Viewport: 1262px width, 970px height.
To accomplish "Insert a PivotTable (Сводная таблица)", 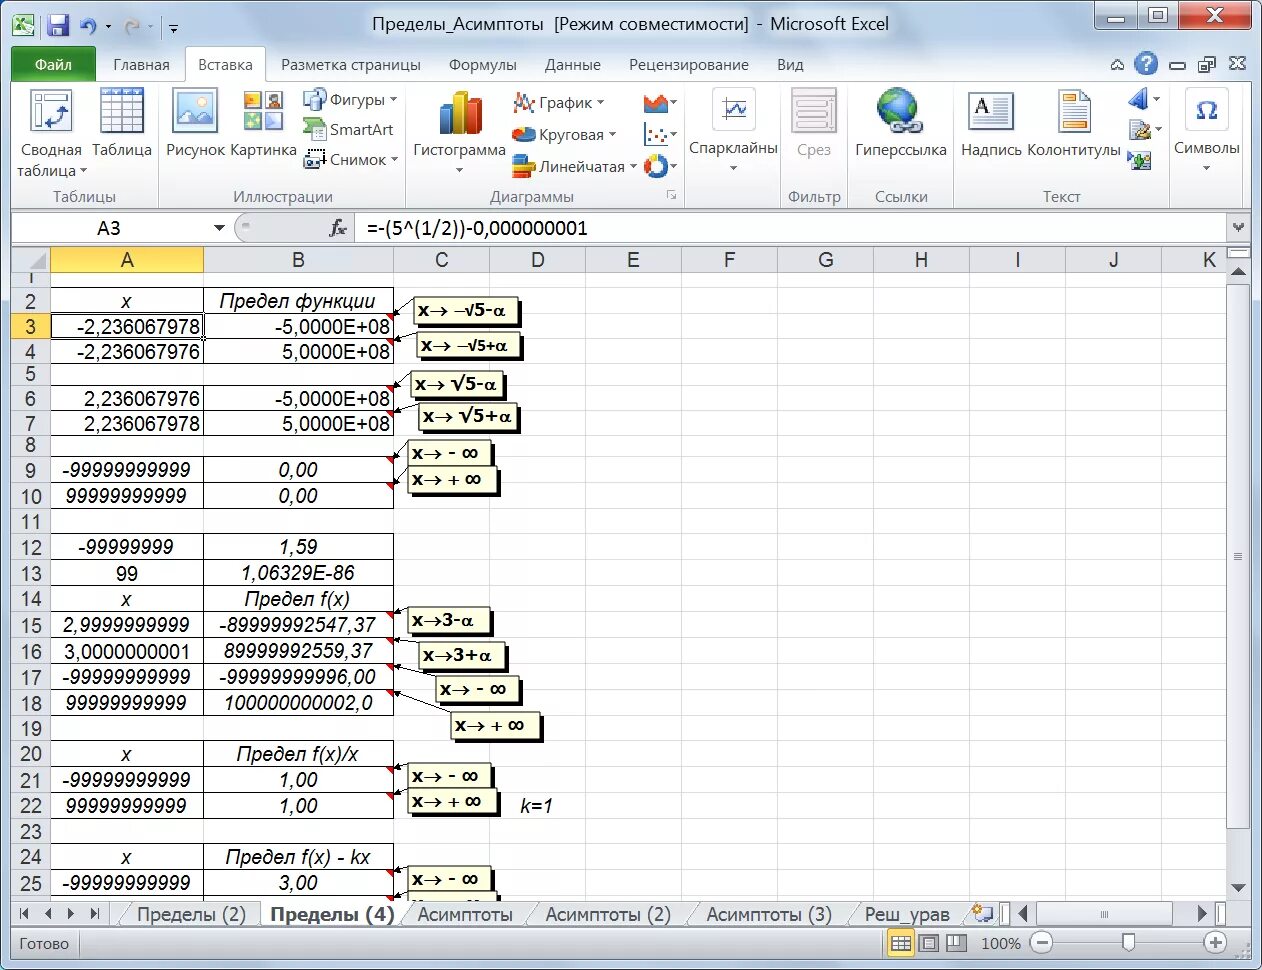I will tap(51, 133).
